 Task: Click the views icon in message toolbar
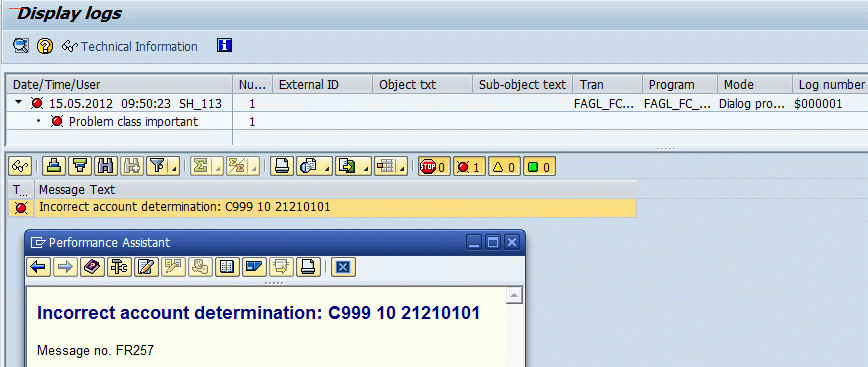[308, 166]
